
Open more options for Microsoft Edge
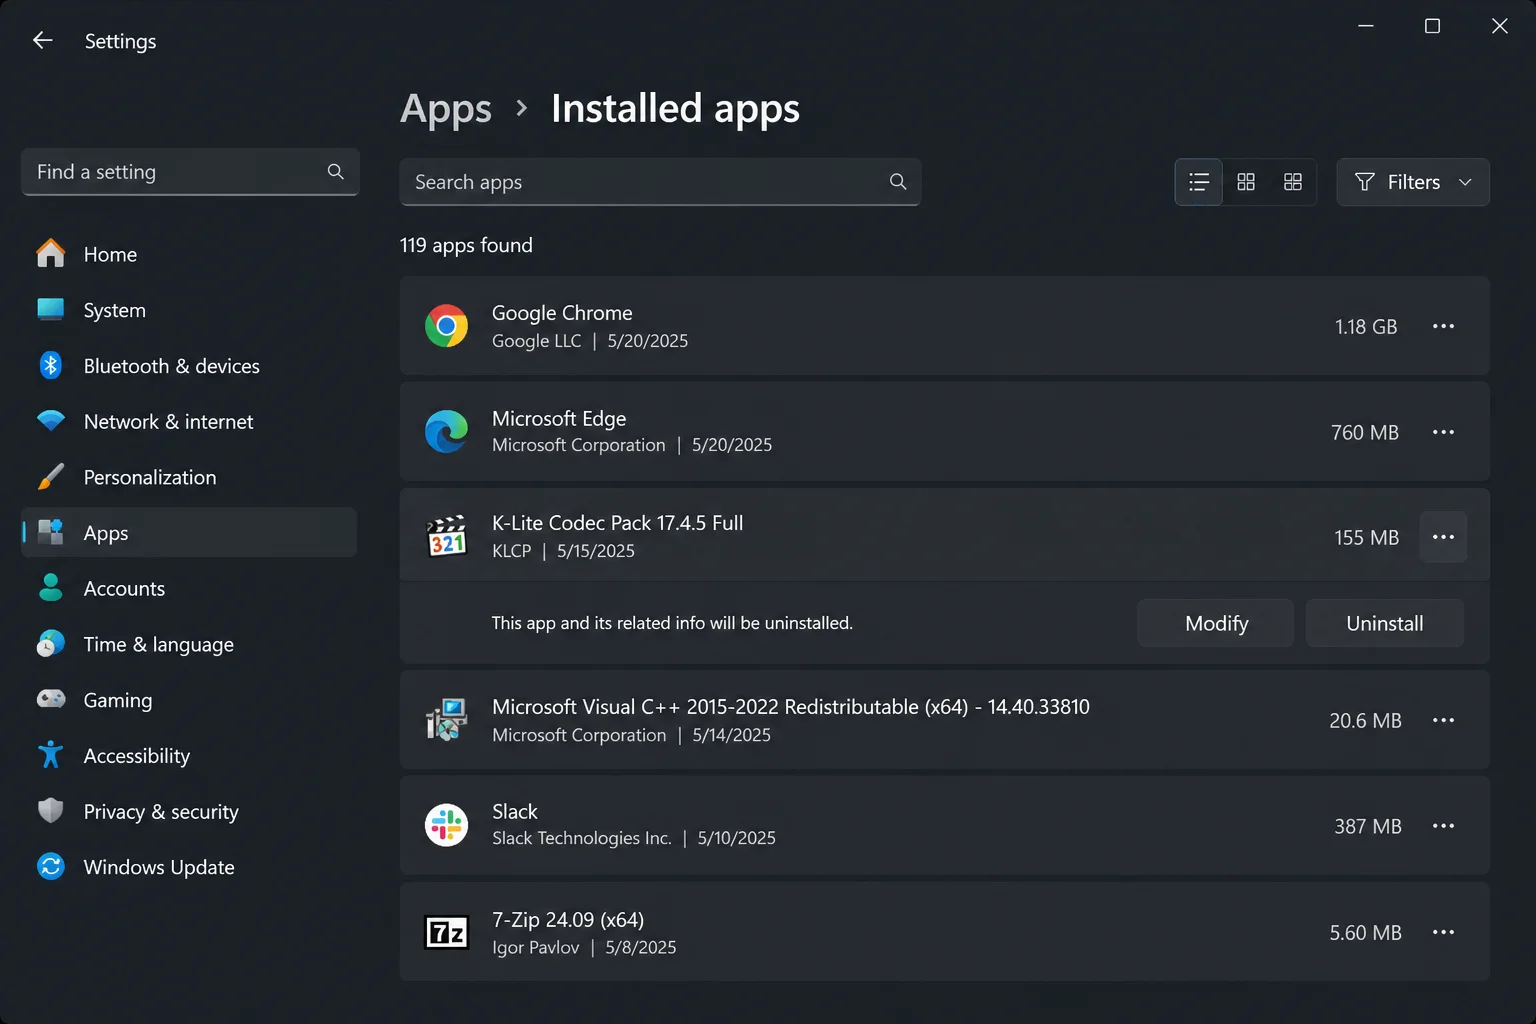tap(1443, 432)
